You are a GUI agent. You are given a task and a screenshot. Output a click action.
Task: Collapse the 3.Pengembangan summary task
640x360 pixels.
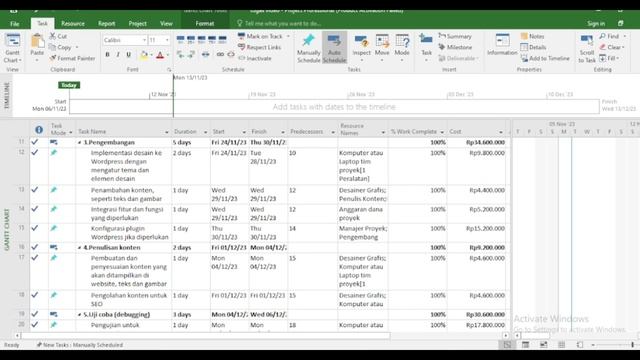click(80, 143)
